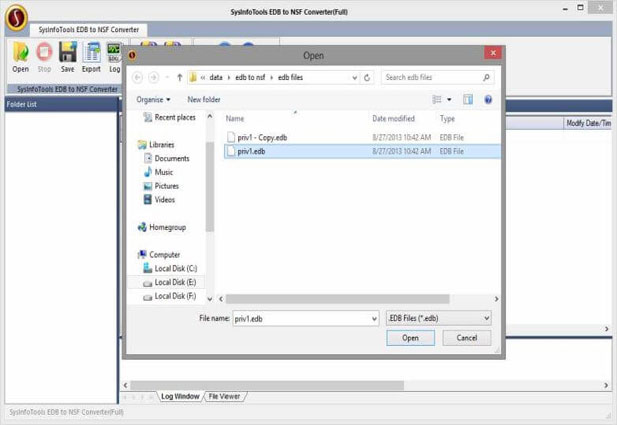Open Local Disk (F:)

169,296
